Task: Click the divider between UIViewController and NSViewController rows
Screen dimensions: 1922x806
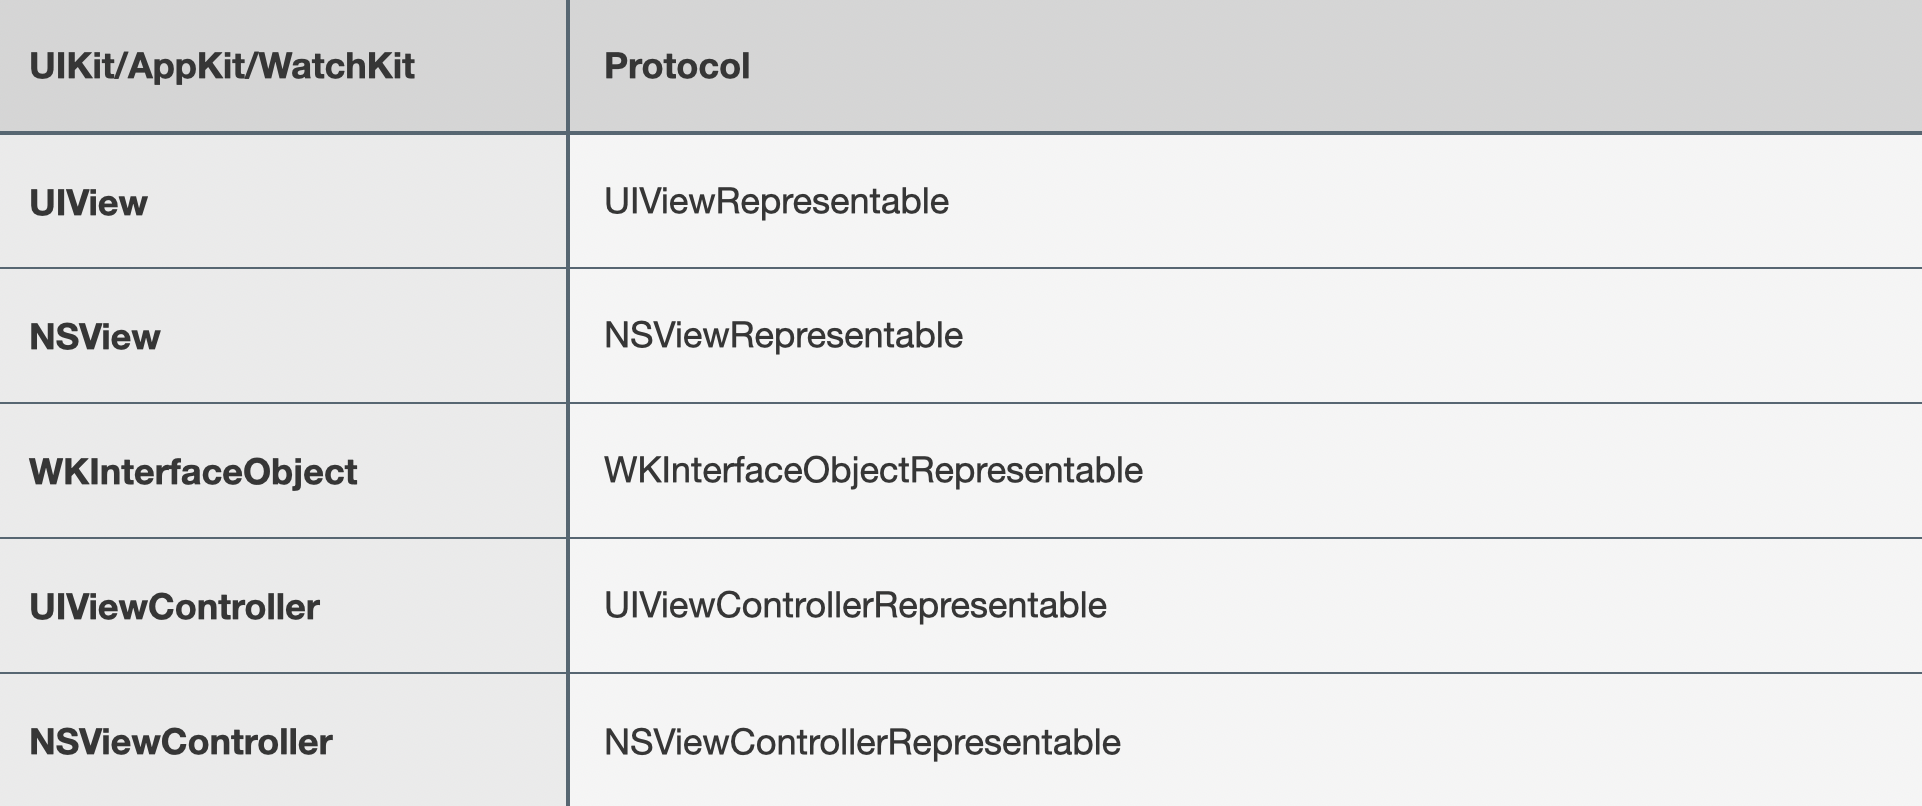Action: tap(1200, 673)
